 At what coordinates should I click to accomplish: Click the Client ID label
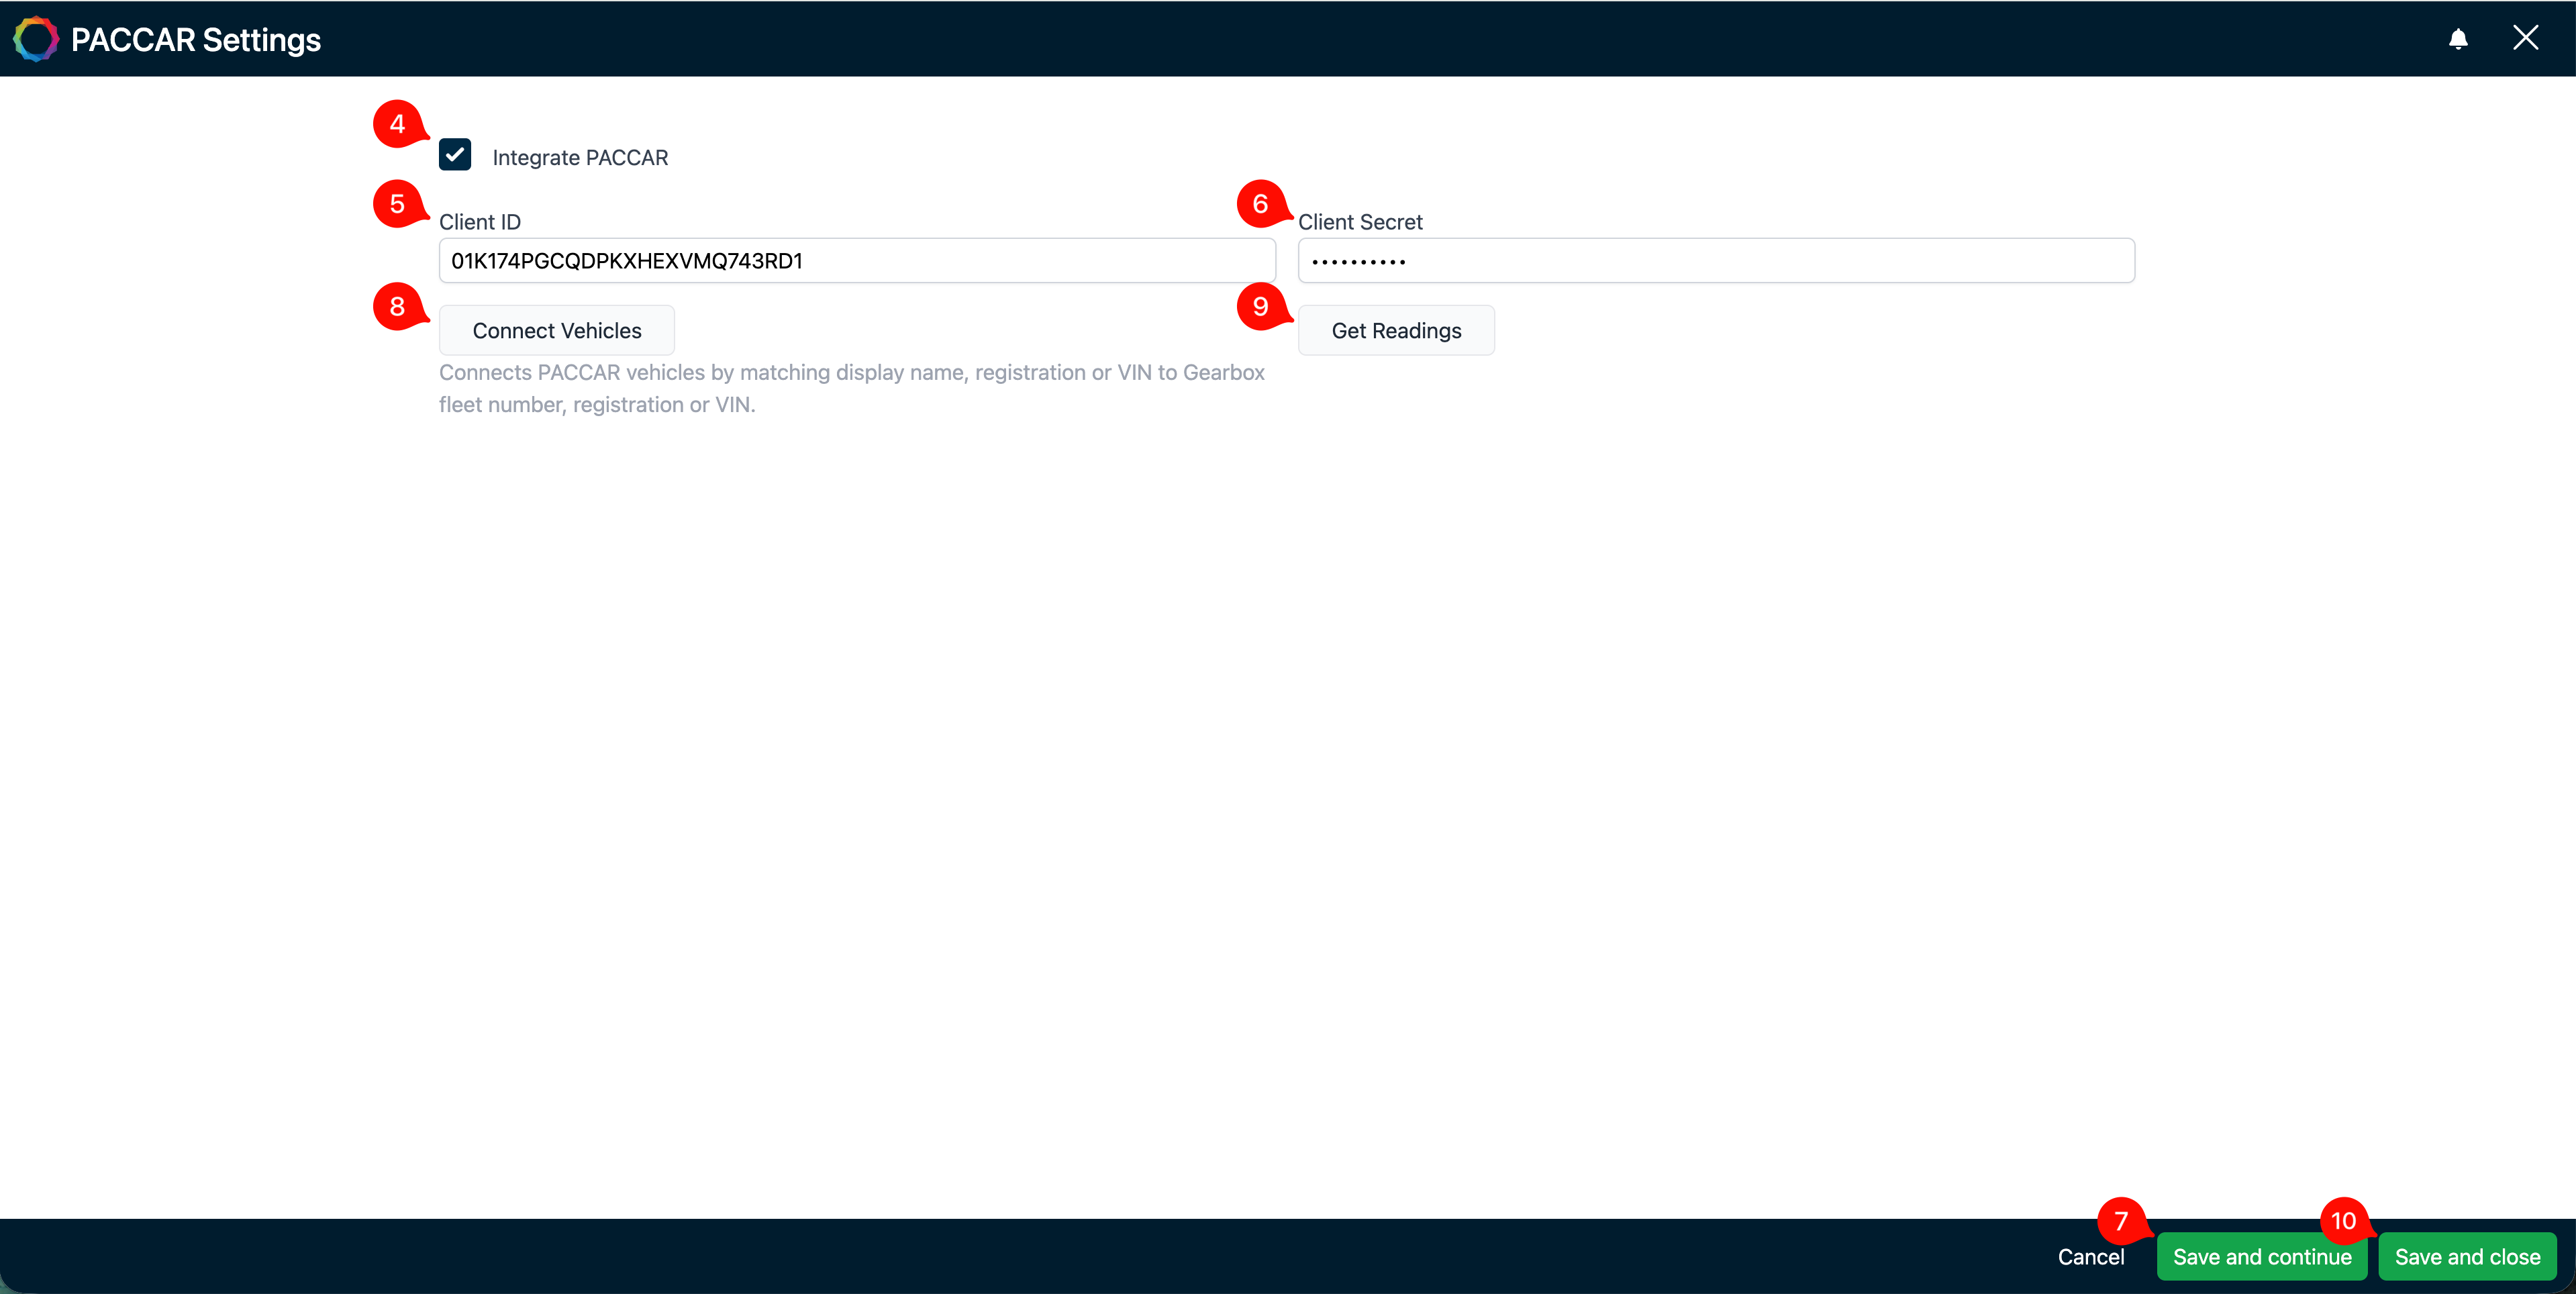(480, 222)
